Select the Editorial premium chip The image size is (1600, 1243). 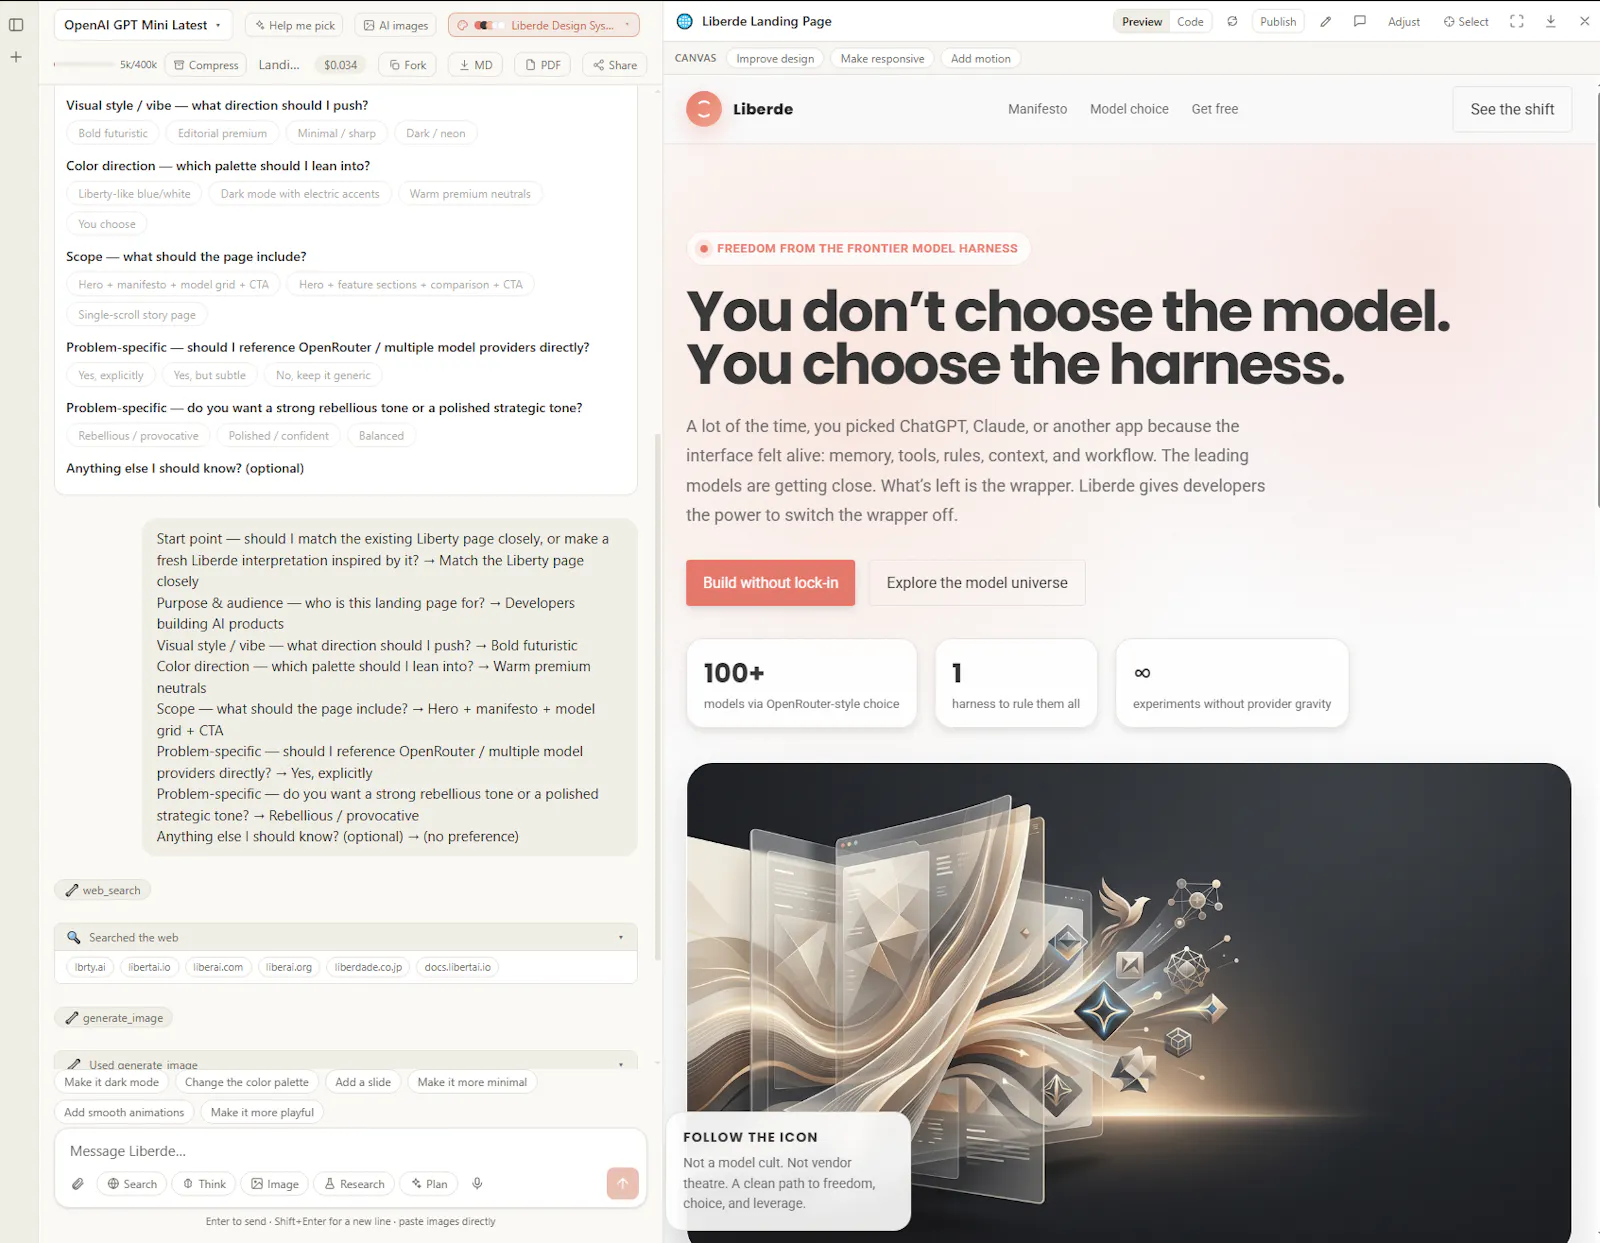pos(222,133)
